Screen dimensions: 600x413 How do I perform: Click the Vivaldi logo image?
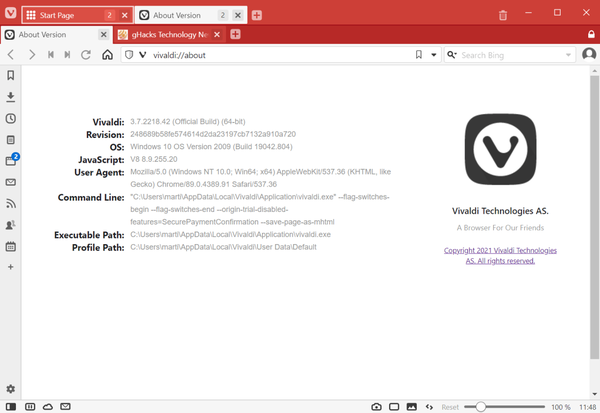[x=500, y=149]
